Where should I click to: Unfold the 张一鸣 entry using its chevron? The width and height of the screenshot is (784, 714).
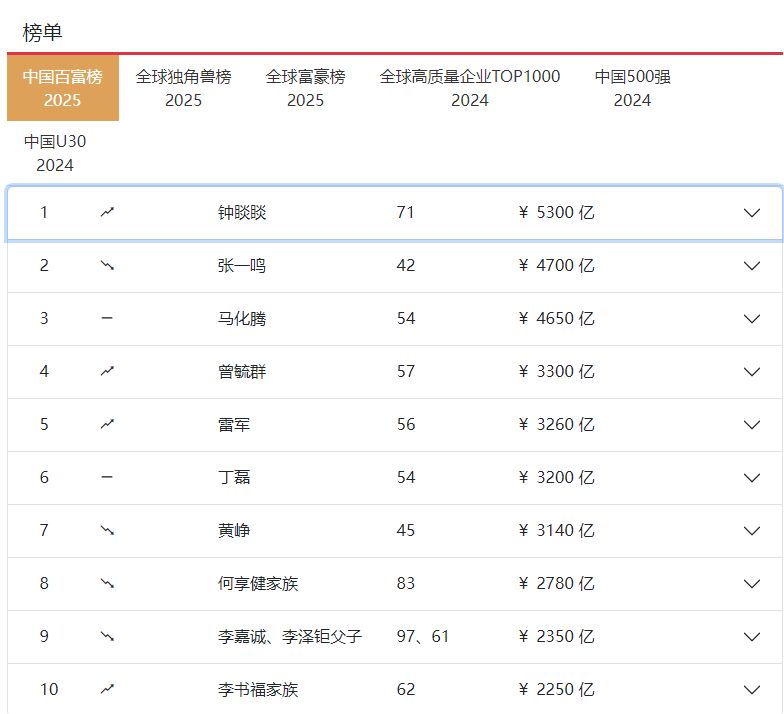pos(752,265)
